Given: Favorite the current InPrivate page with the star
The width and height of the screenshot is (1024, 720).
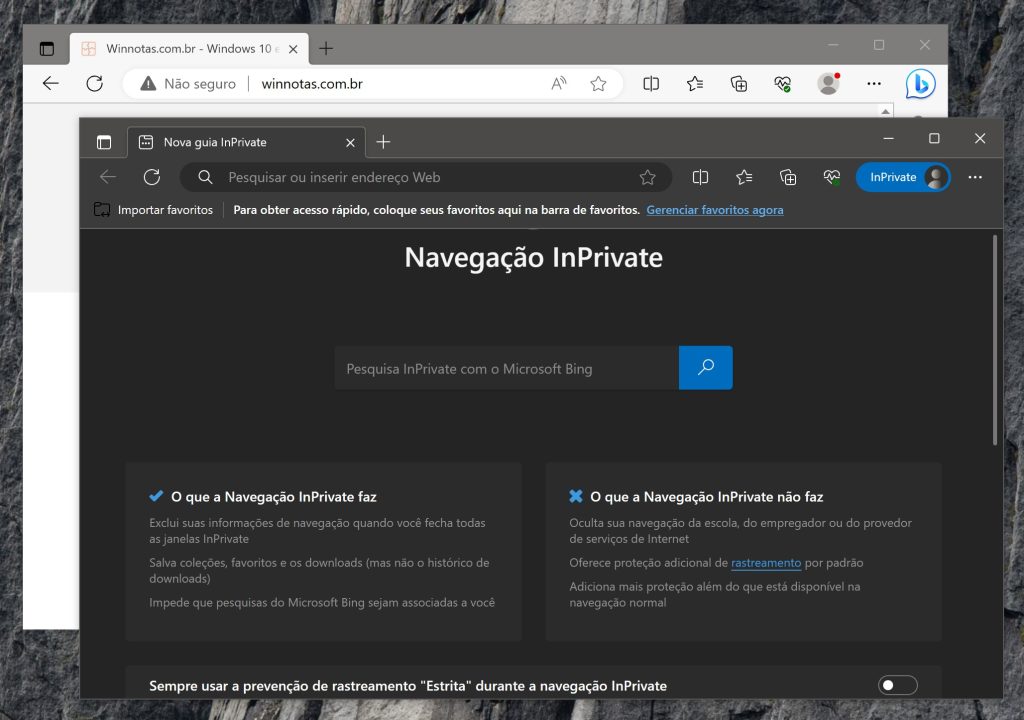Looking at the screenshot, I should click(x=648, y=177).
